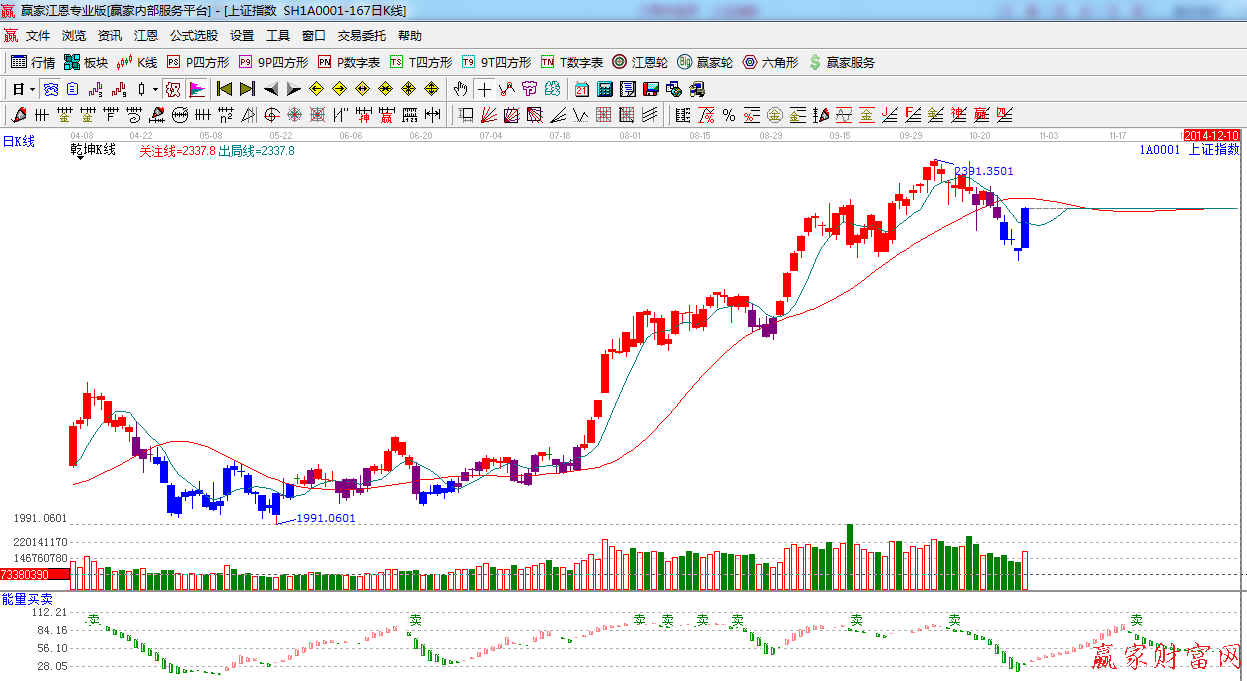Image resolution: width=1247 pixels, height=681 pixels.
Task: Open the 江恩轮 Gann wheel tool
Action: pos(640,62)
